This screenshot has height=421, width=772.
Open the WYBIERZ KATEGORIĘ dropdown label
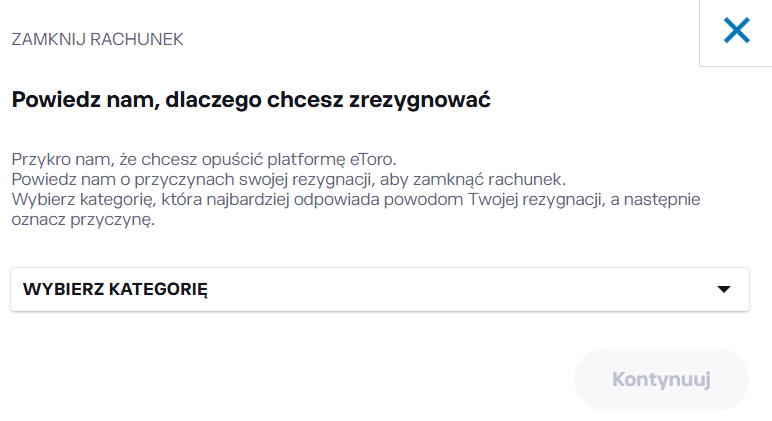115,290
